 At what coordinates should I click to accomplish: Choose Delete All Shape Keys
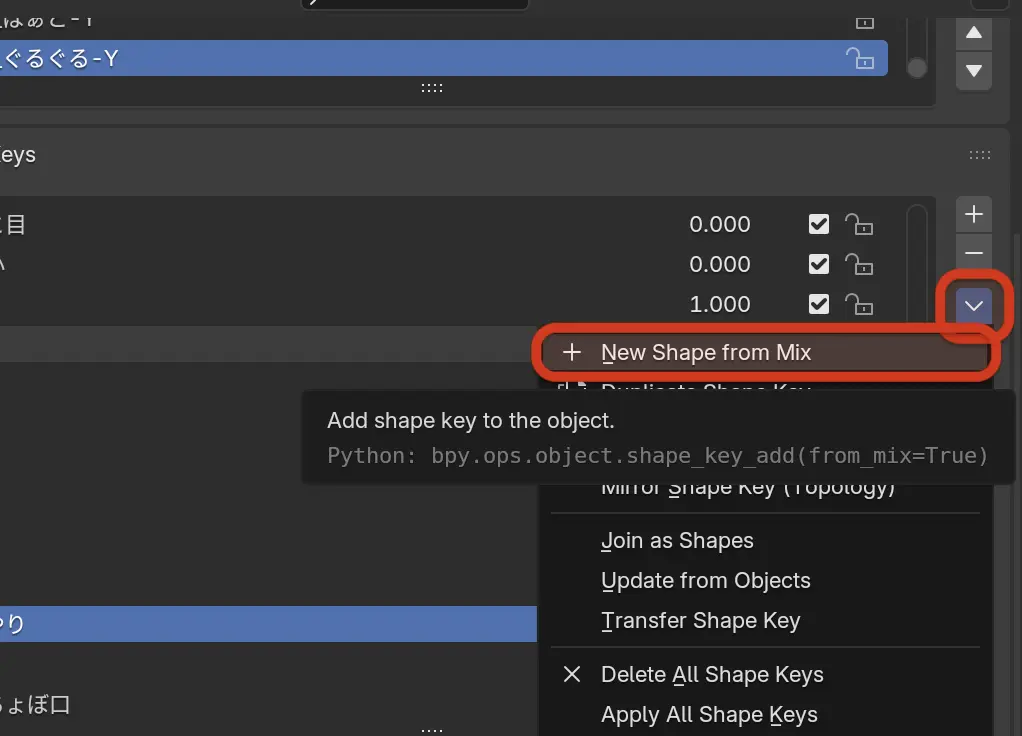click(766, 674)
